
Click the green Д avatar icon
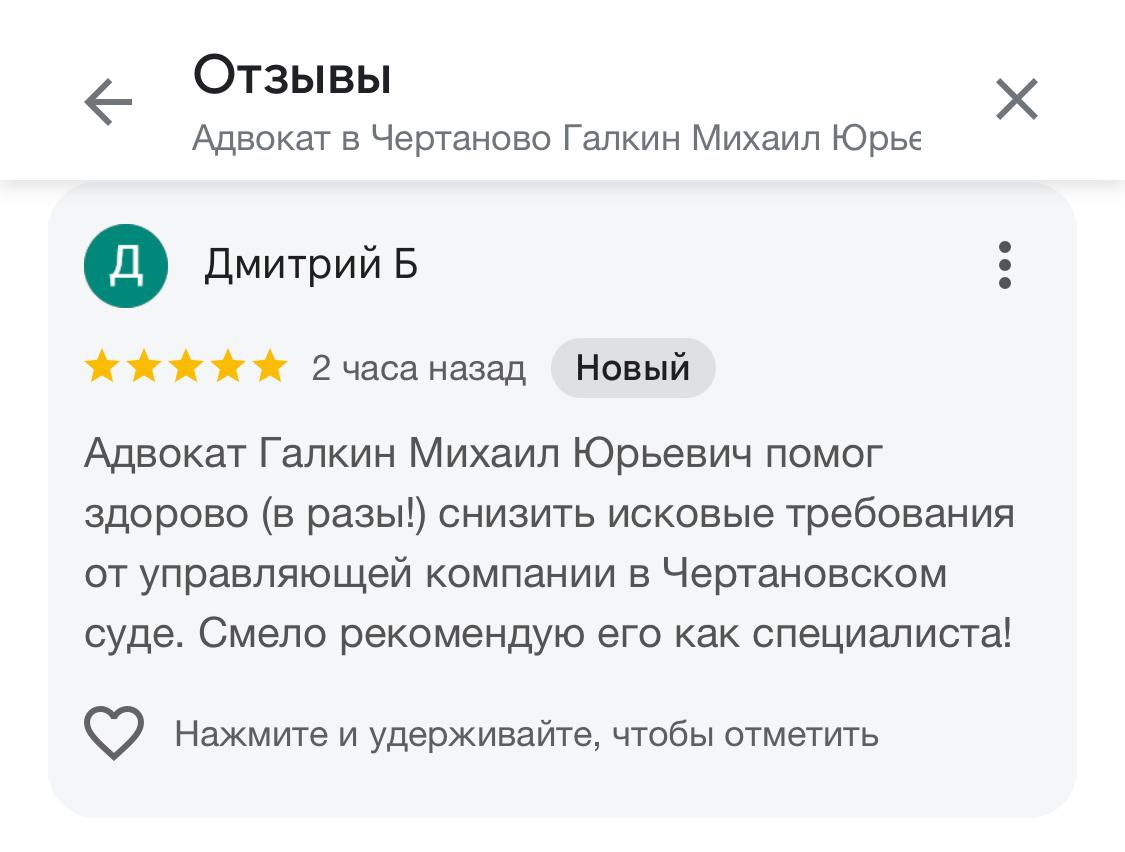126,266
